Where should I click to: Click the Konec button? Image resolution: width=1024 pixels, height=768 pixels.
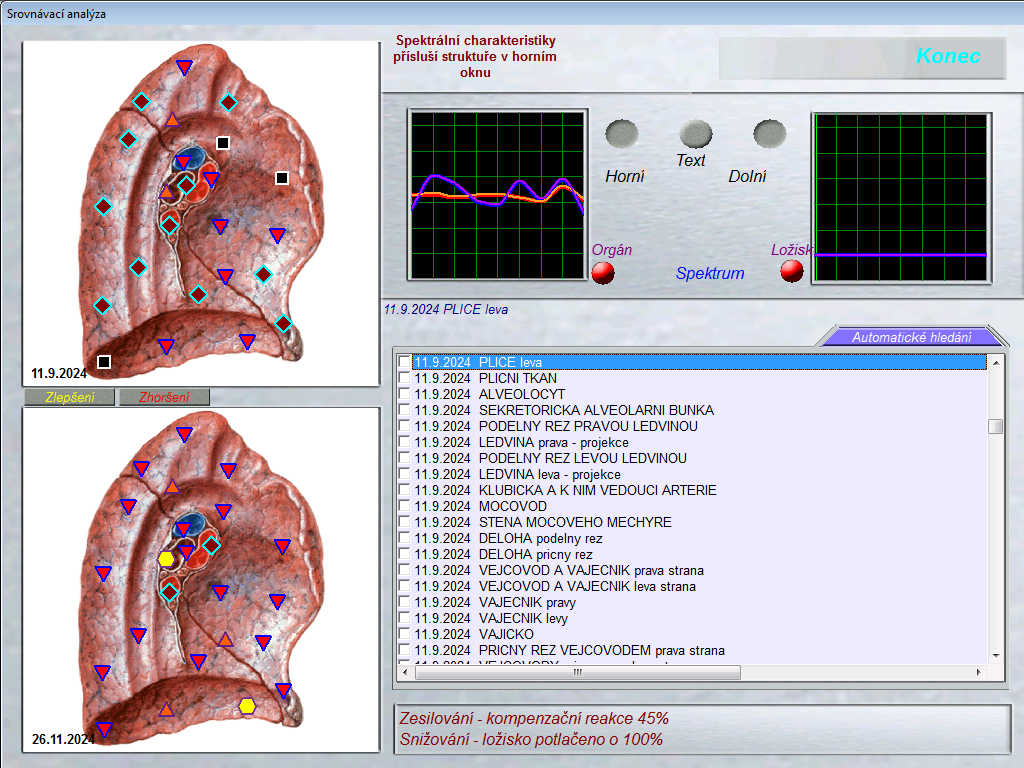click(x=947, y=57)
